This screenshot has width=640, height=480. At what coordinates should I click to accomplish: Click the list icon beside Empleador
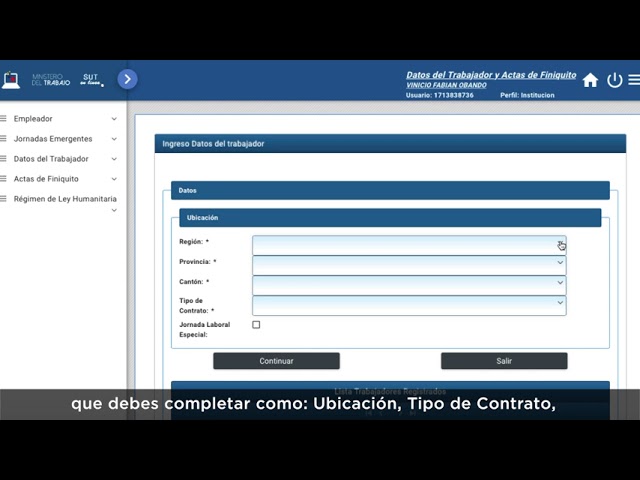(4, 119)
